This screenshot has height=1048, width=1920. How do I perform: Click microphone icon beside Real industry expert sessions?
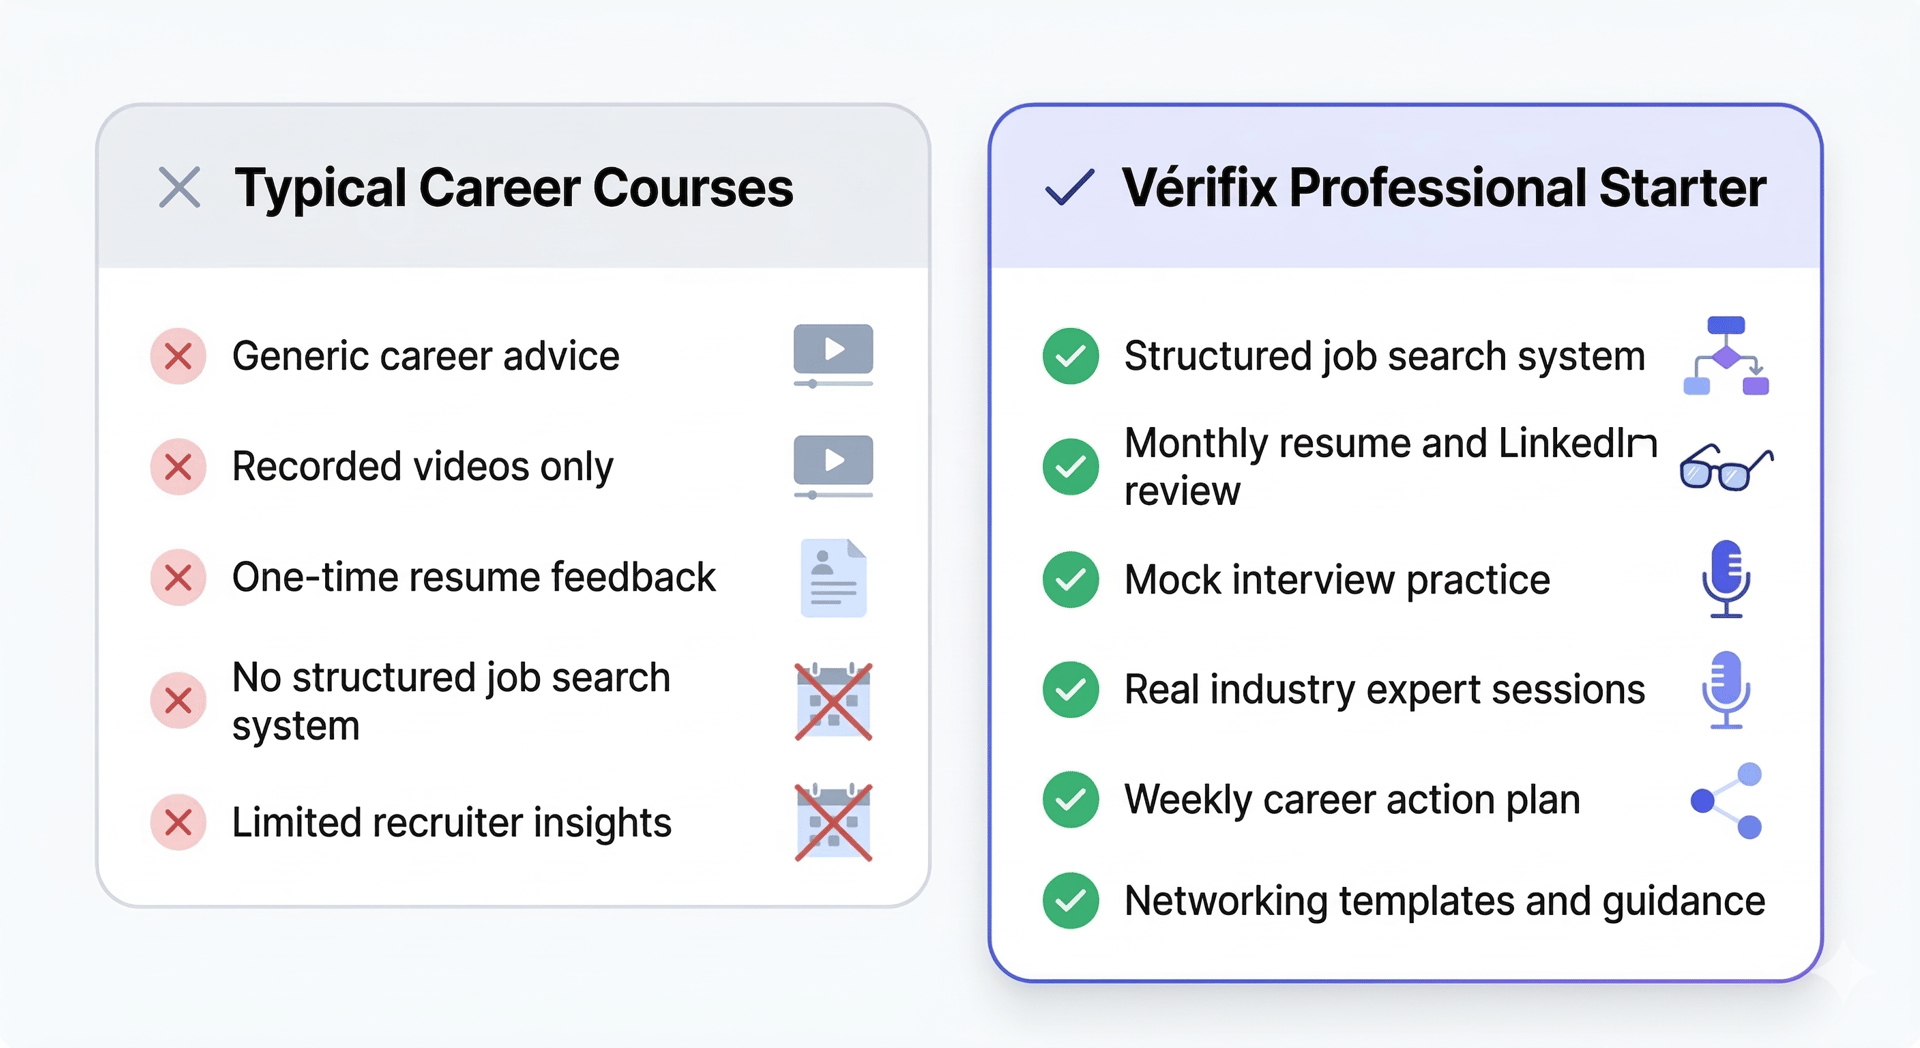(1726, 689)
